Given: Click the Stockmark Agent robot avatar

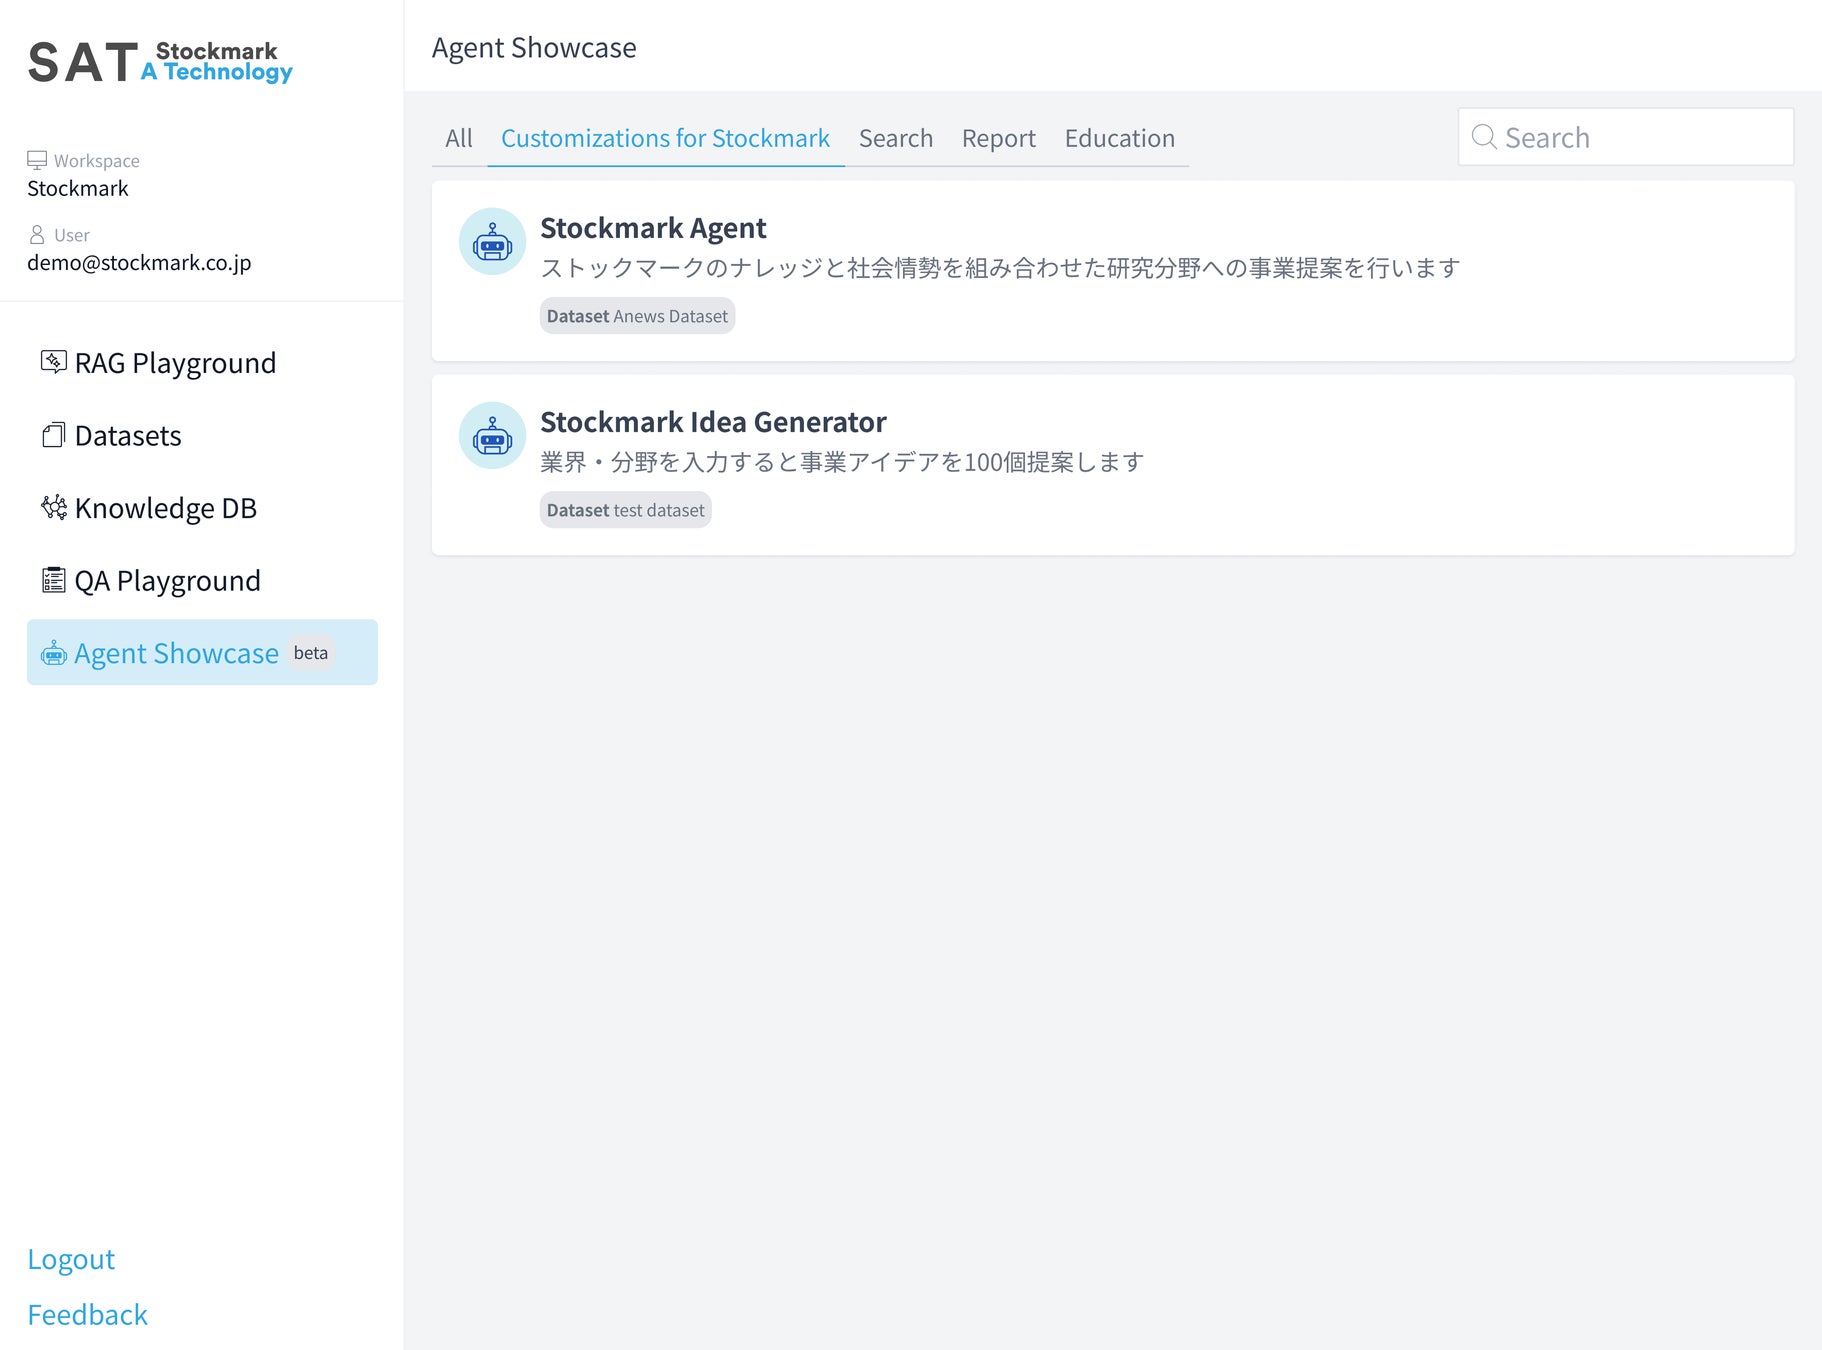Looking at the screenshot, I should (492, 241).
